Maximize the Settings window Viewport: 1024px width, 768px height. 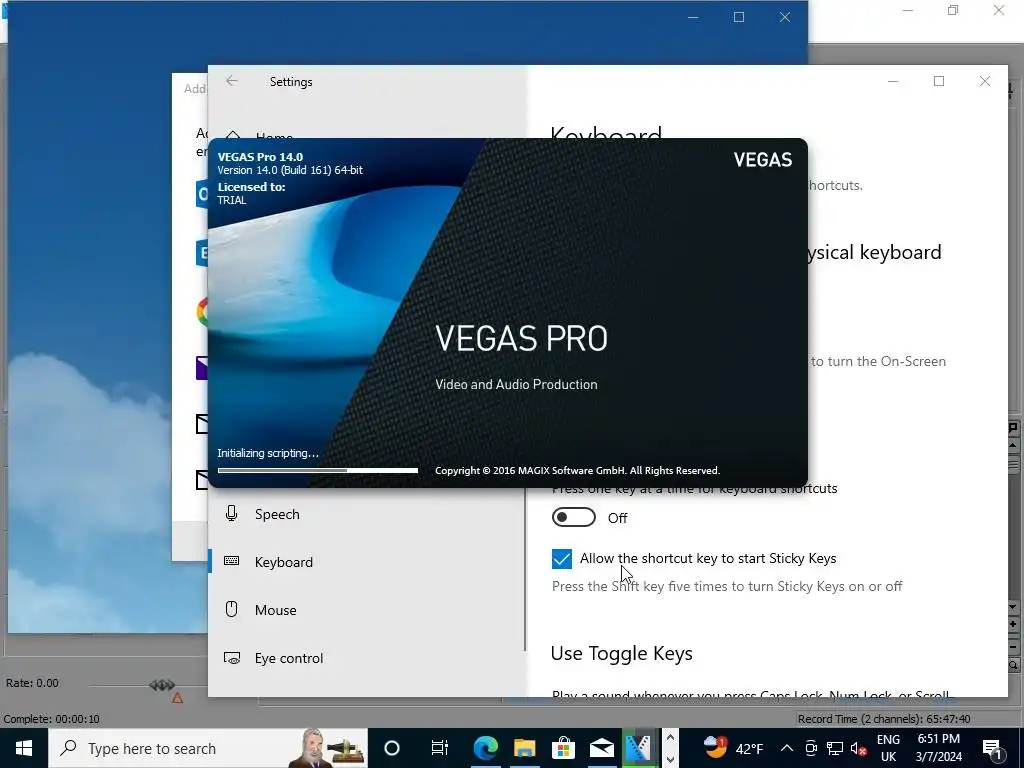tap(939, 81)
